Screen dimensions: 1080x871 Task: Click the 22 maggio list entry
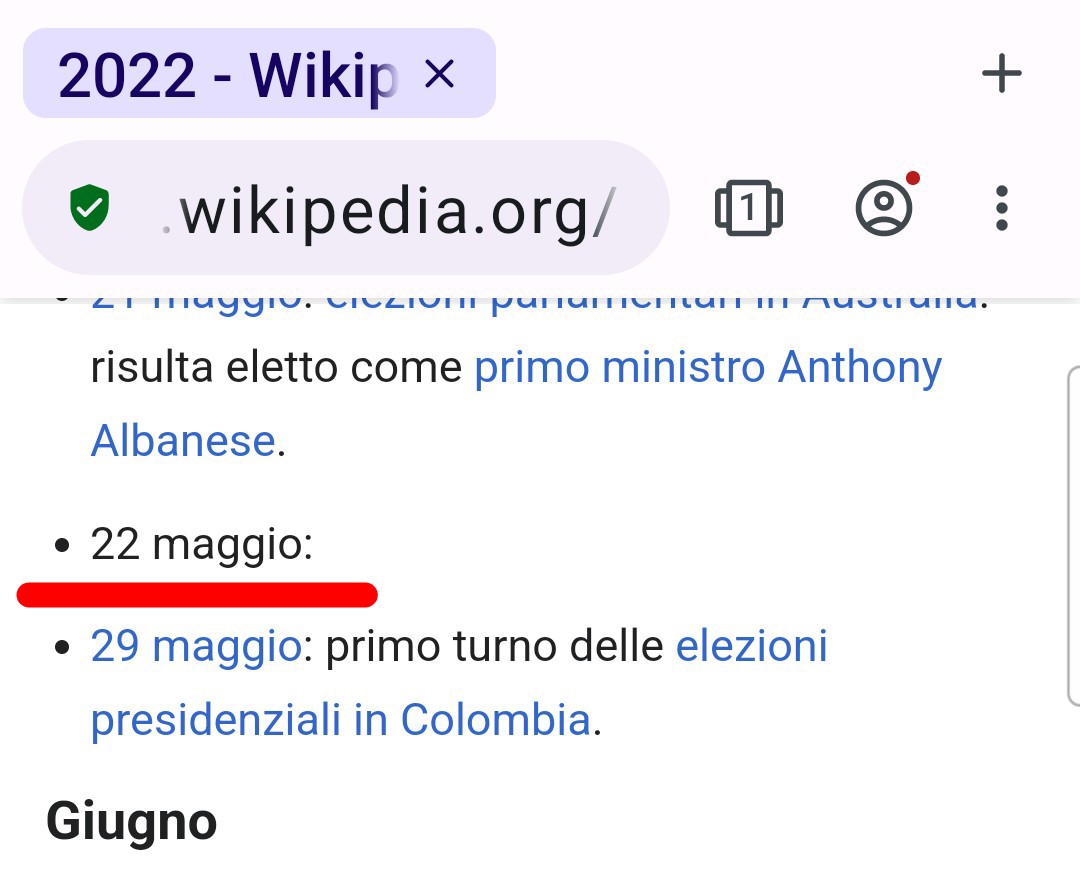[x=201, y=545]
